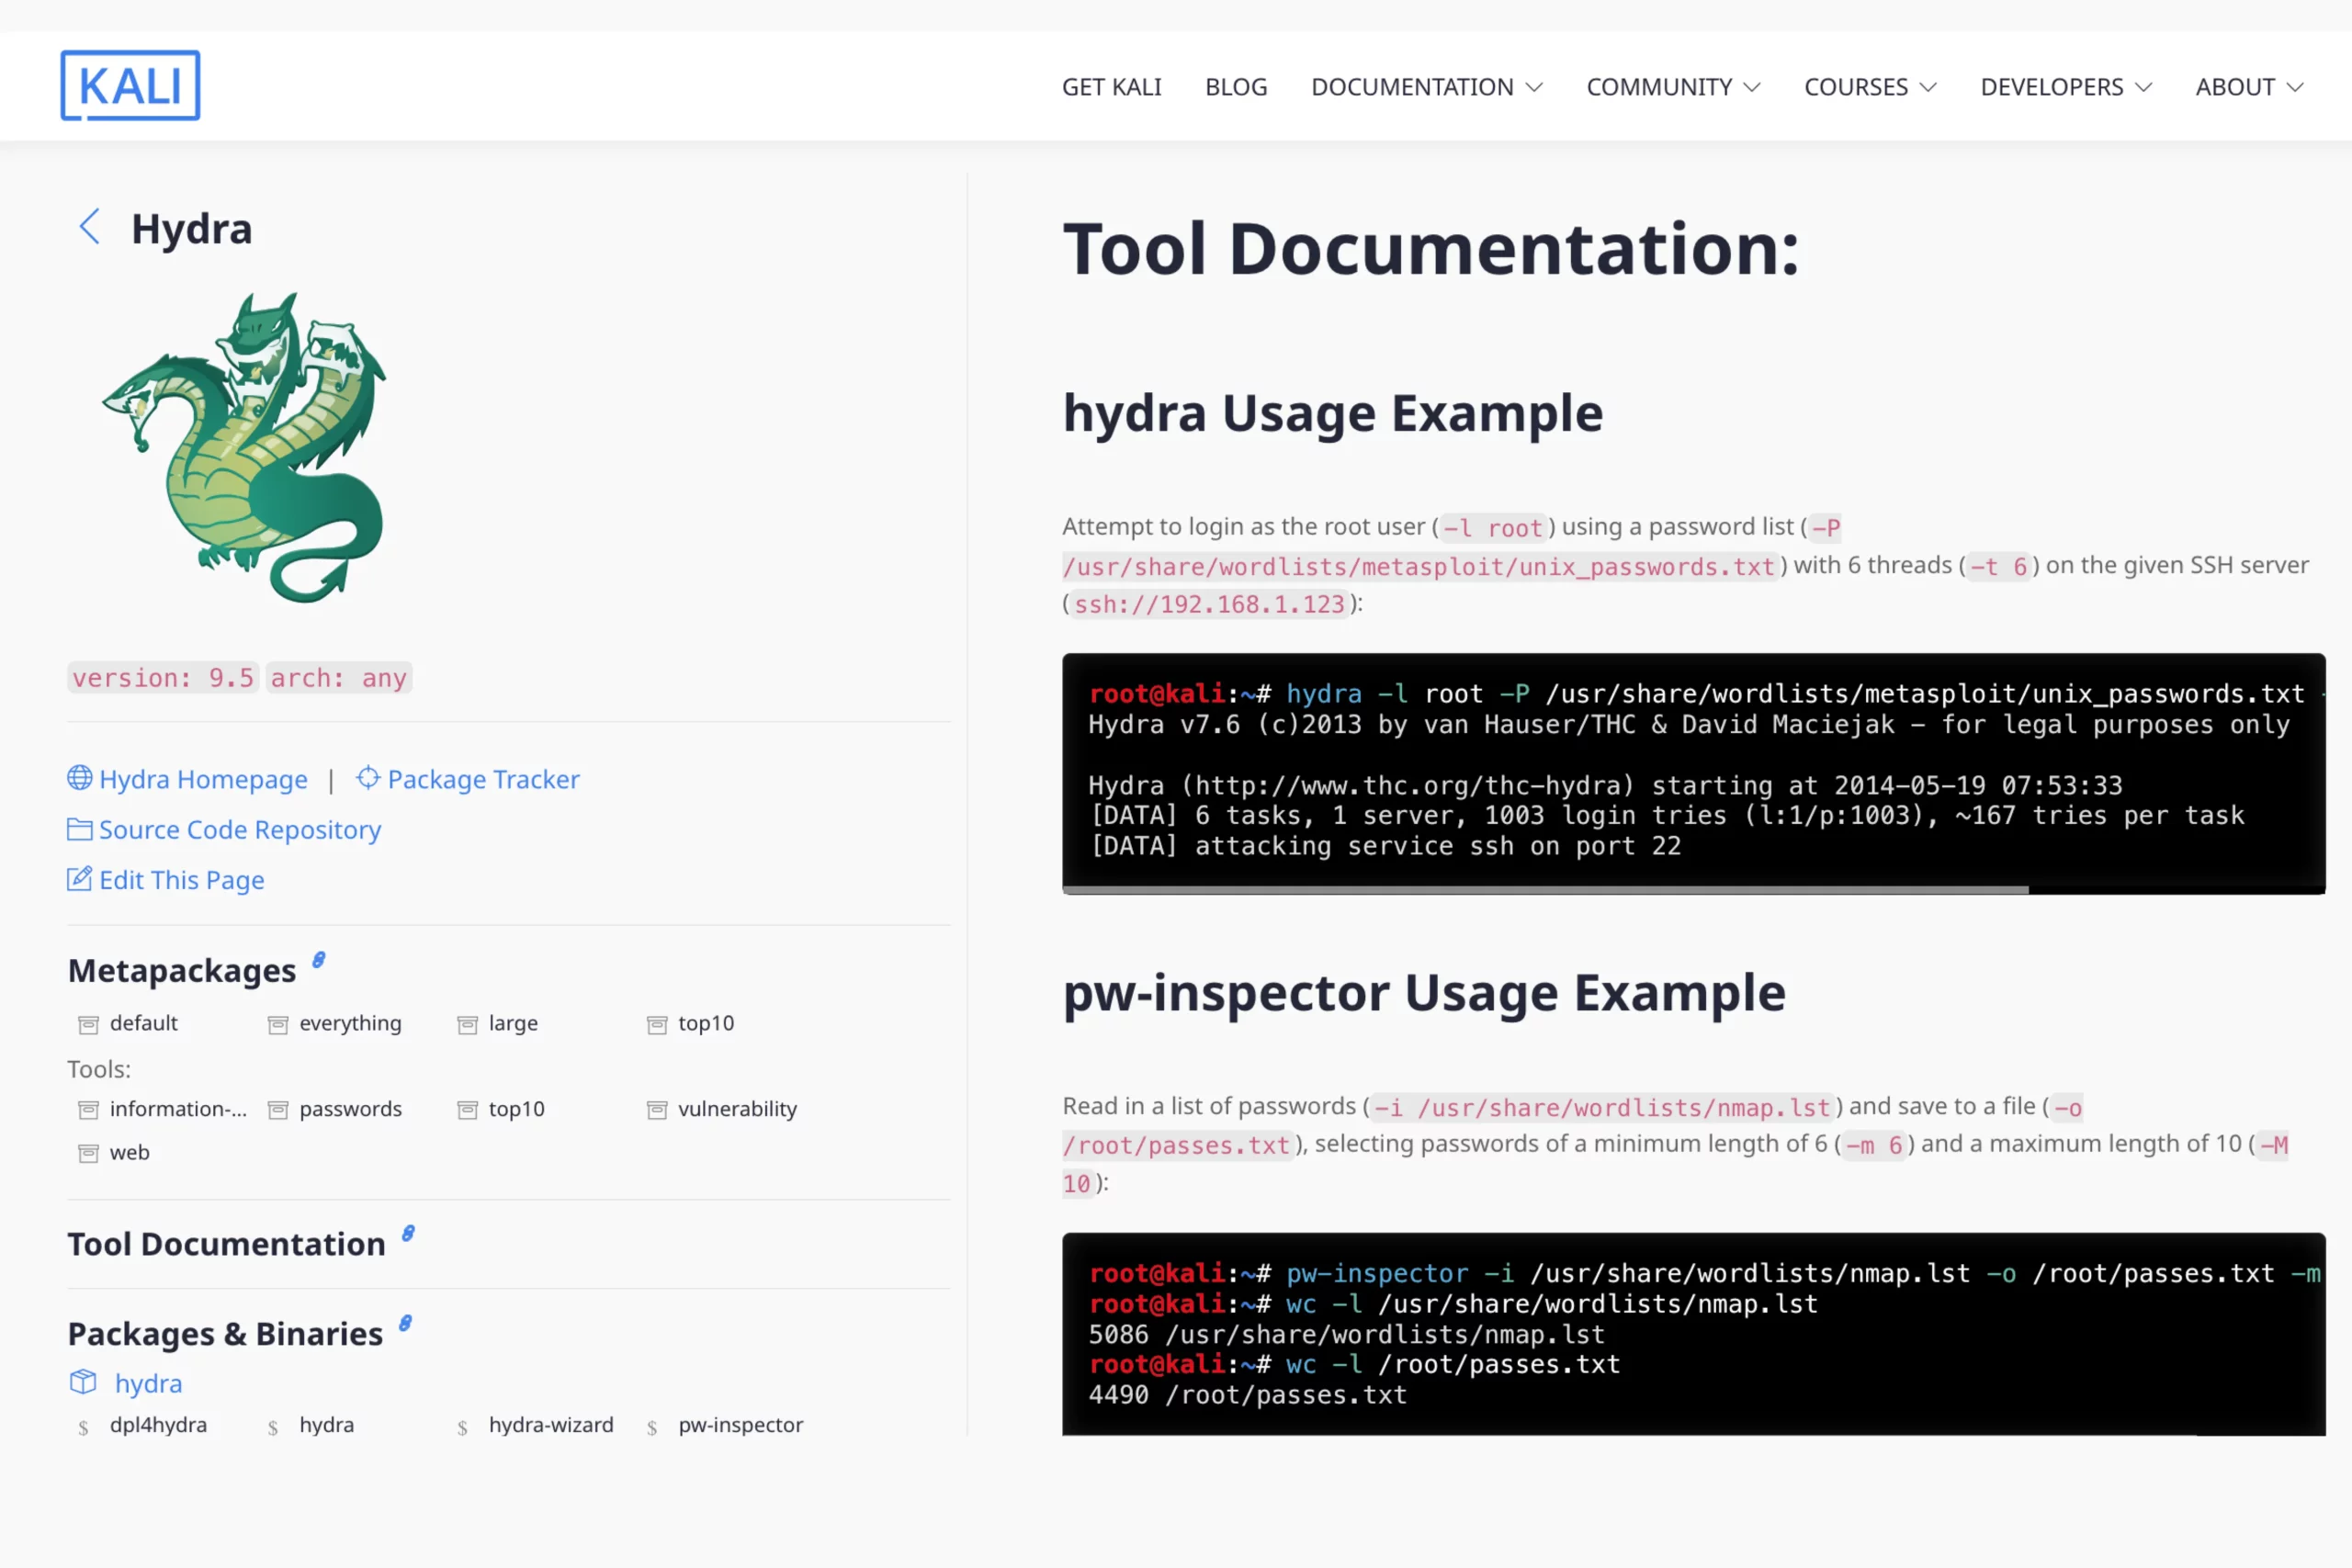This screenshot has width=2352, height=1568.
Task: Open the Package Tracker link
Action: 483,779
